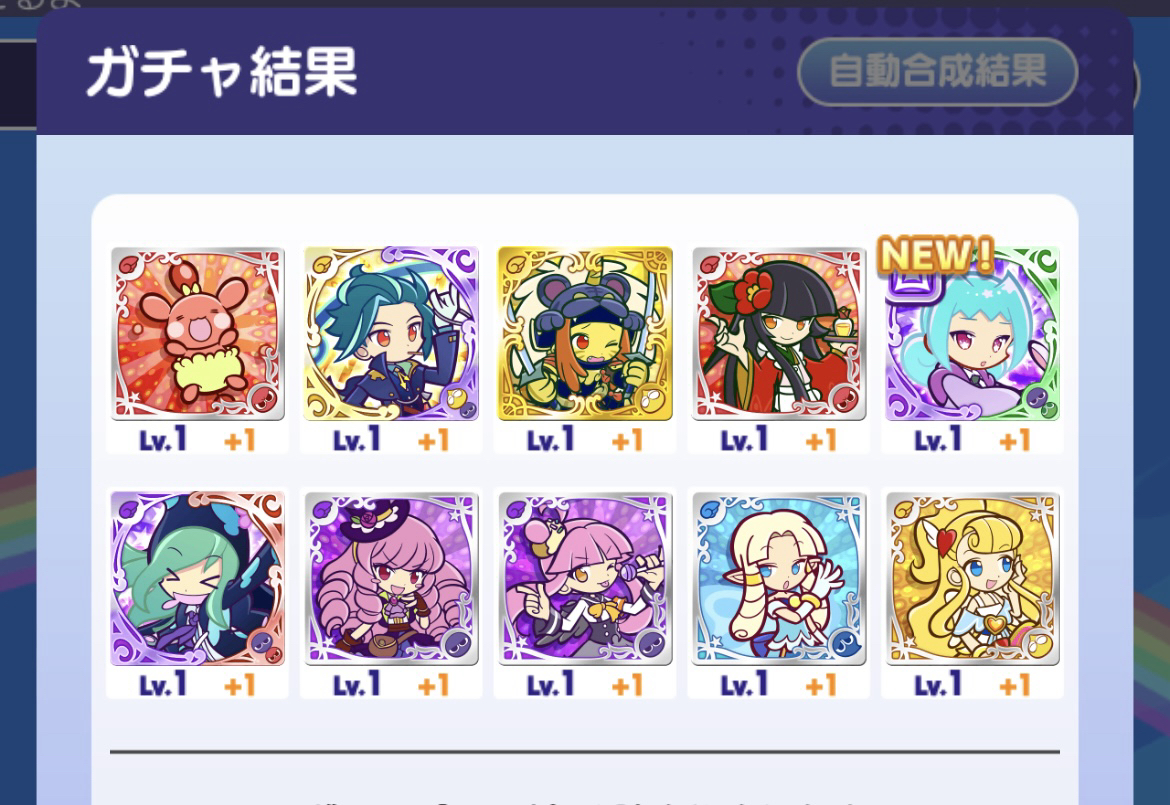Click Lv.1 label under blue elf card
Image resolution: width=1170 pixels, height=805 pixels.
(x=744, y=684)
